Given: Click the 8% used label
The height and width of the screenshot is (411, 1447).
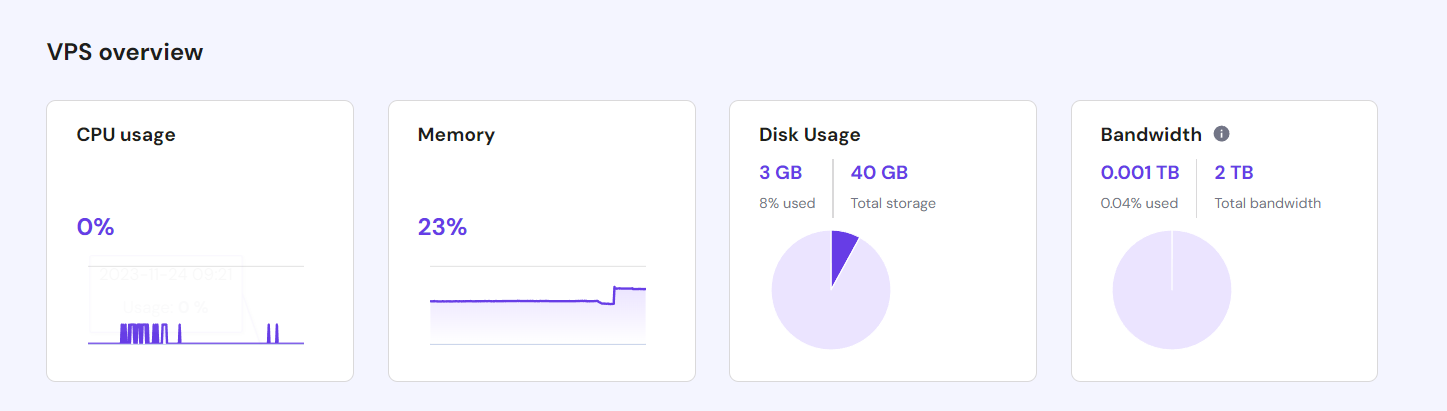Looking at the screenshot, I should 787,203.
